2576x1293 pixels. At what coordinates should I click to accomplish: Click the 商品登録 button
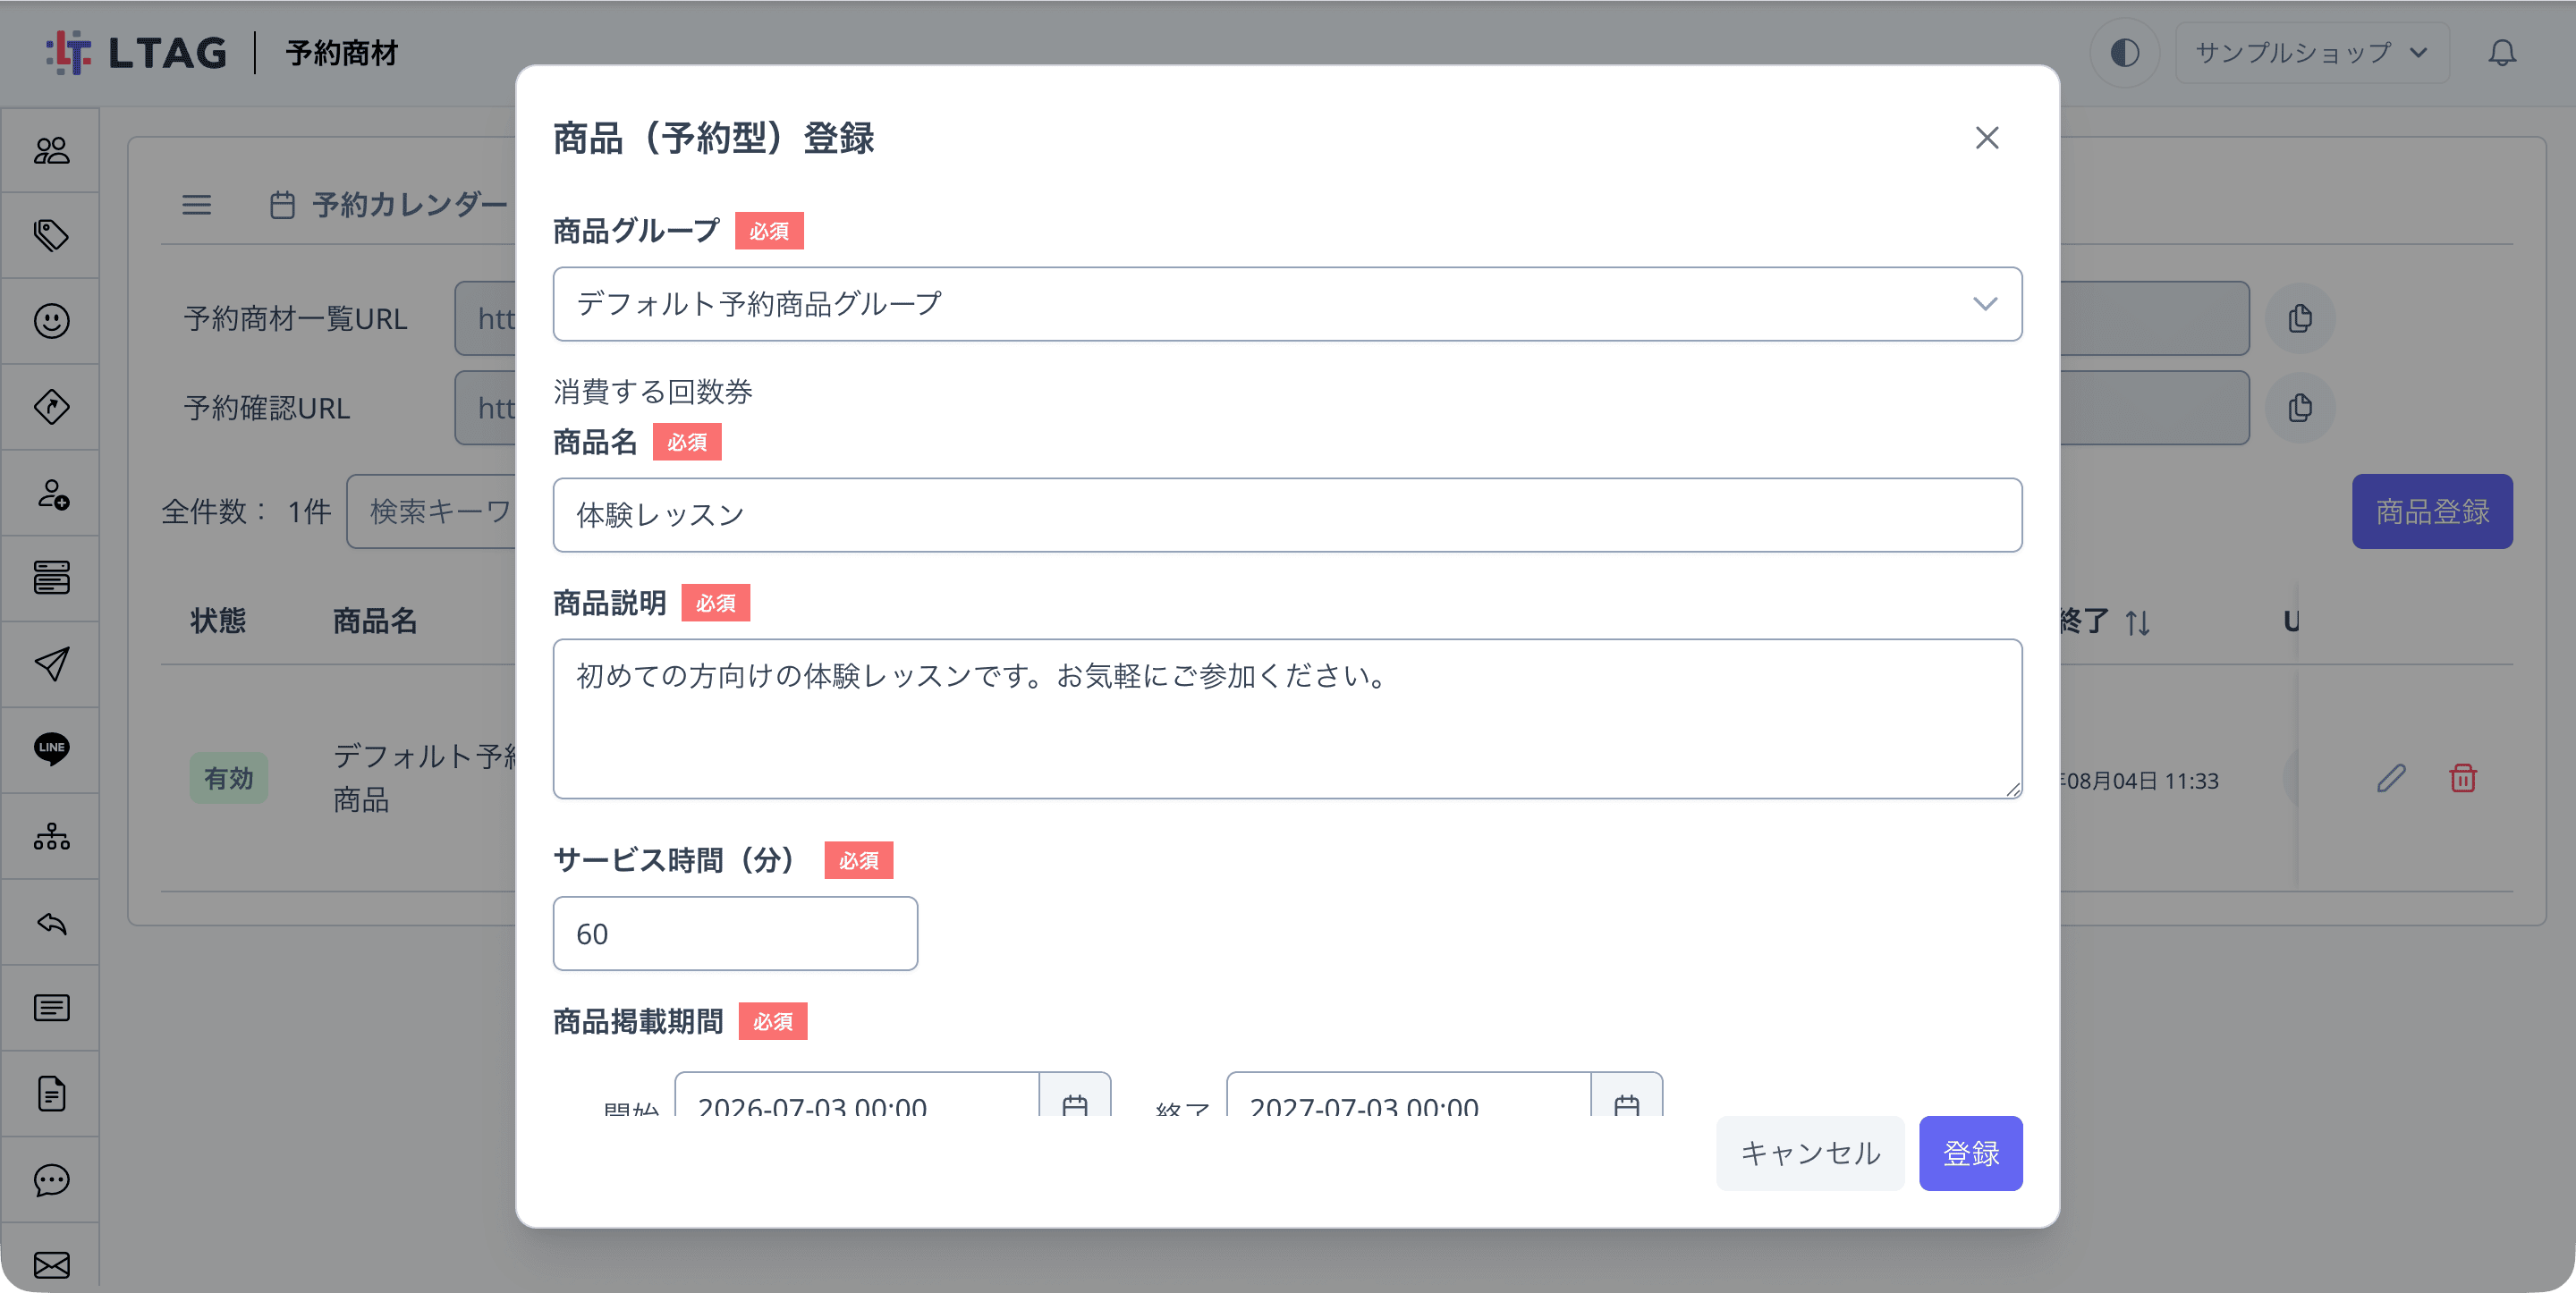[x=2432, y=511]
